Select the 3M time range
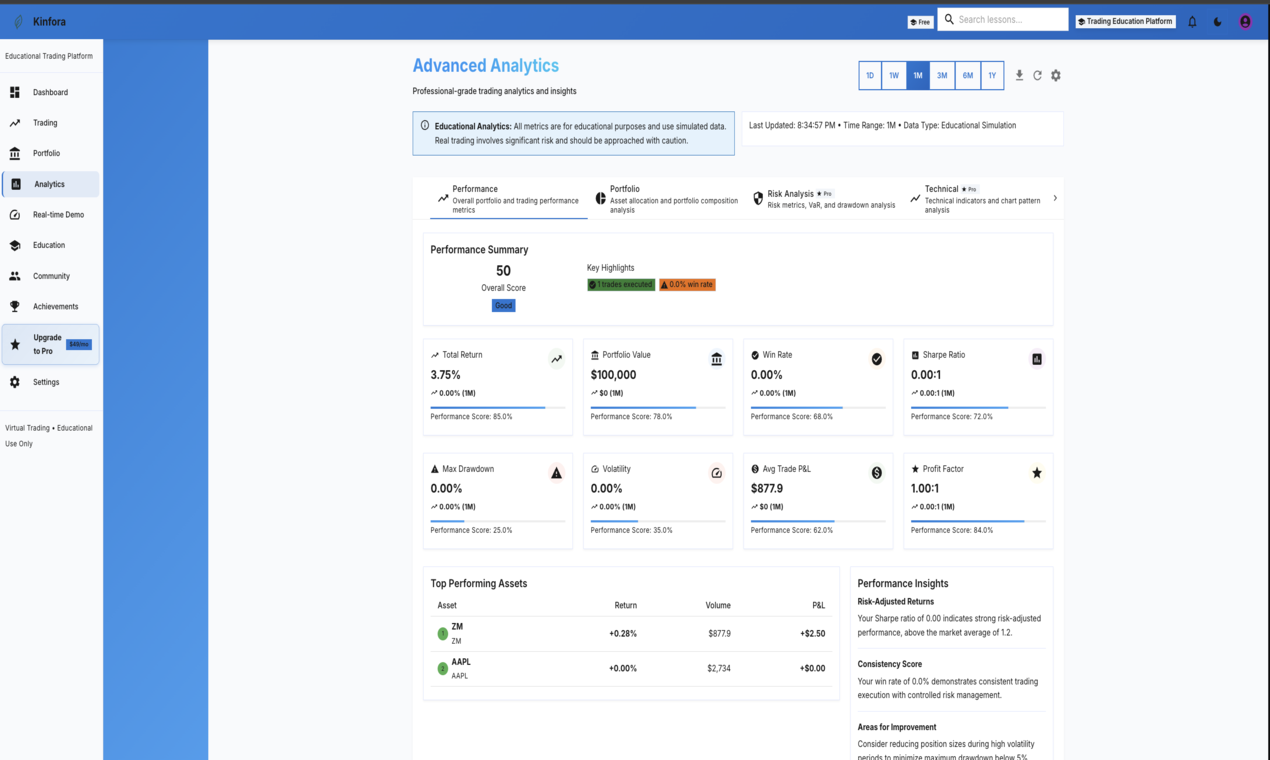1270x760 pixels. click(x=942, y=76)
